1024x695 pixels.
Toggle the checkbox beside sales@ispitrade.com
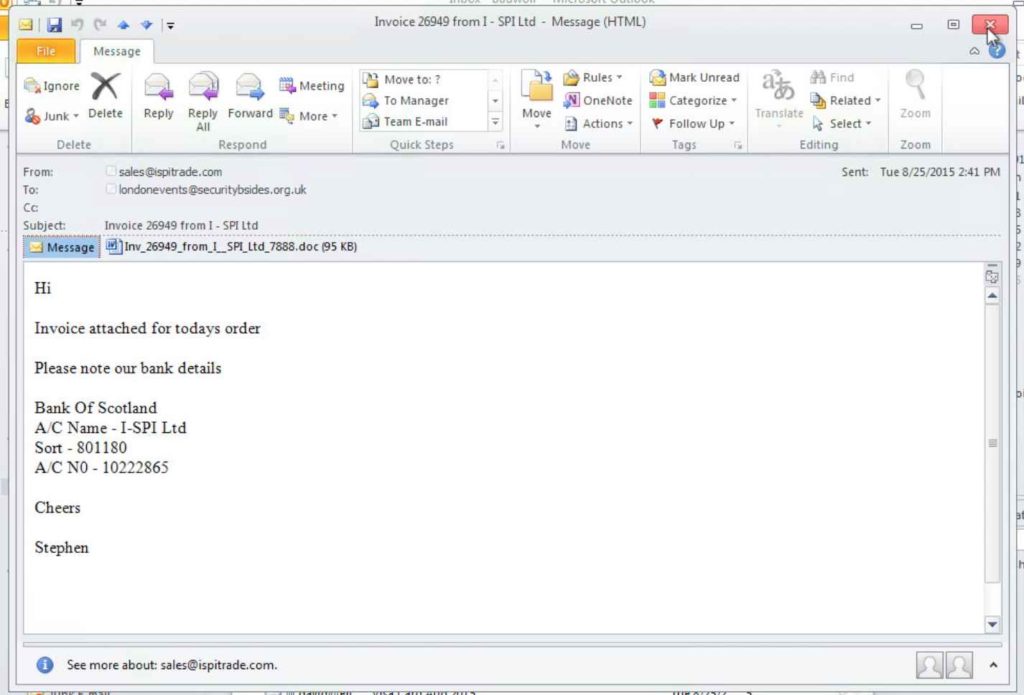tap(110, 171)
